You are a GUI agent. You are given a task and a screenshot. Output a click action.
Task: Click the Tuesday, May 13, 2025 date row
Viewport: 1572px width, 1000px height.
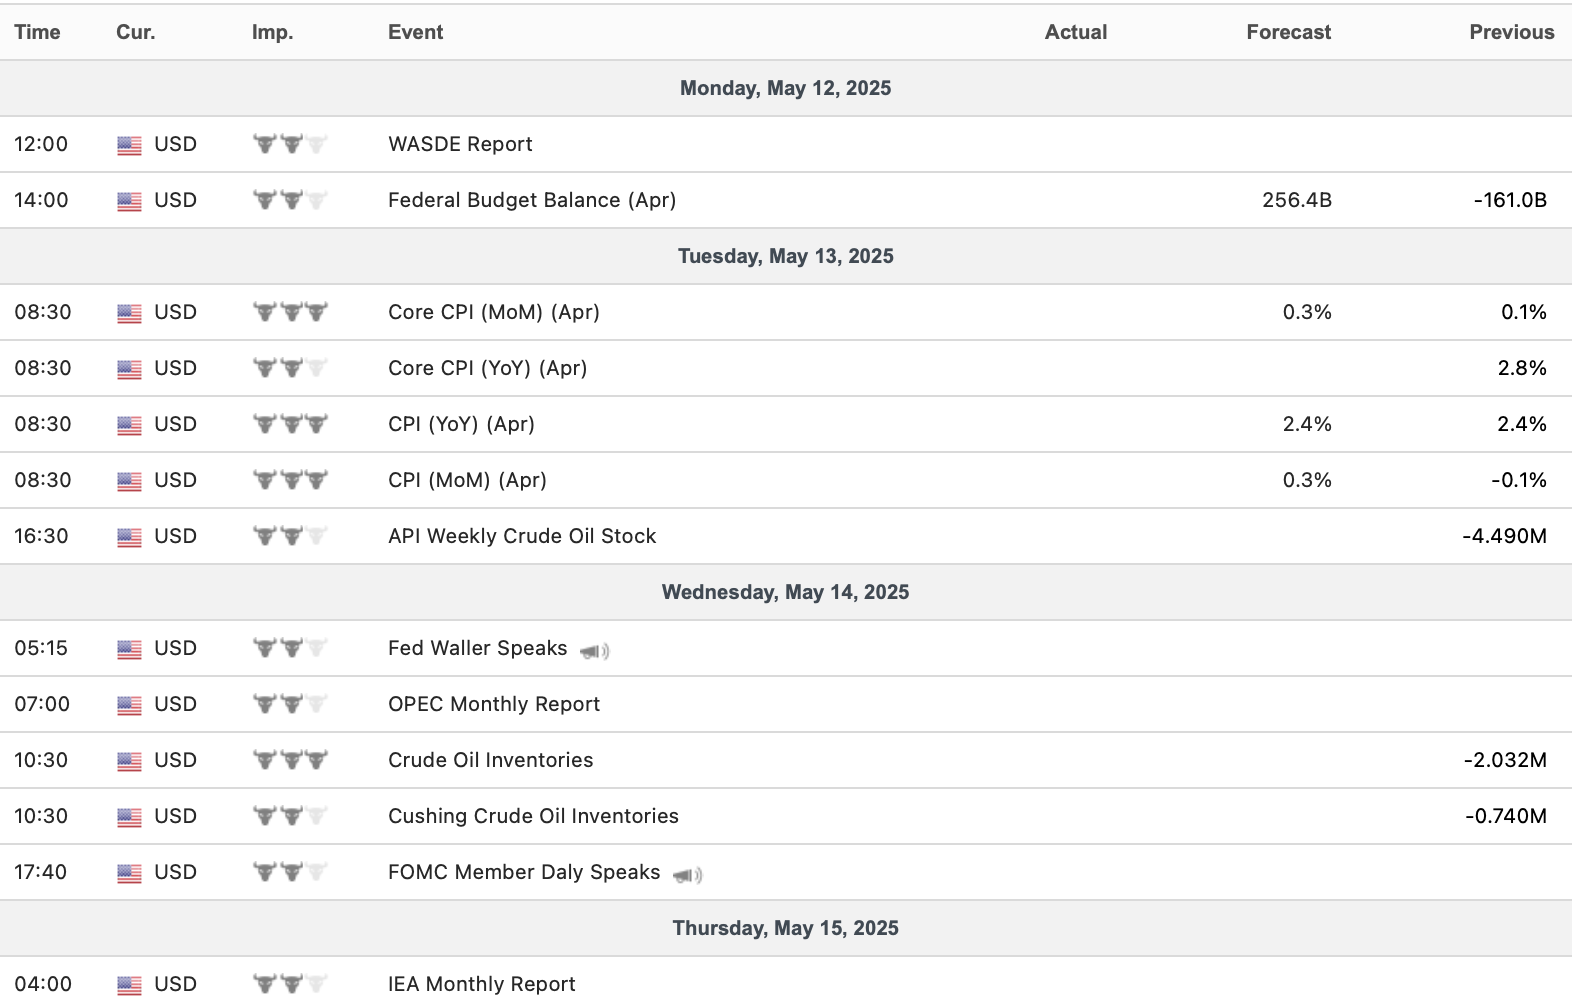pyautogui.click(x=785, y=256)
